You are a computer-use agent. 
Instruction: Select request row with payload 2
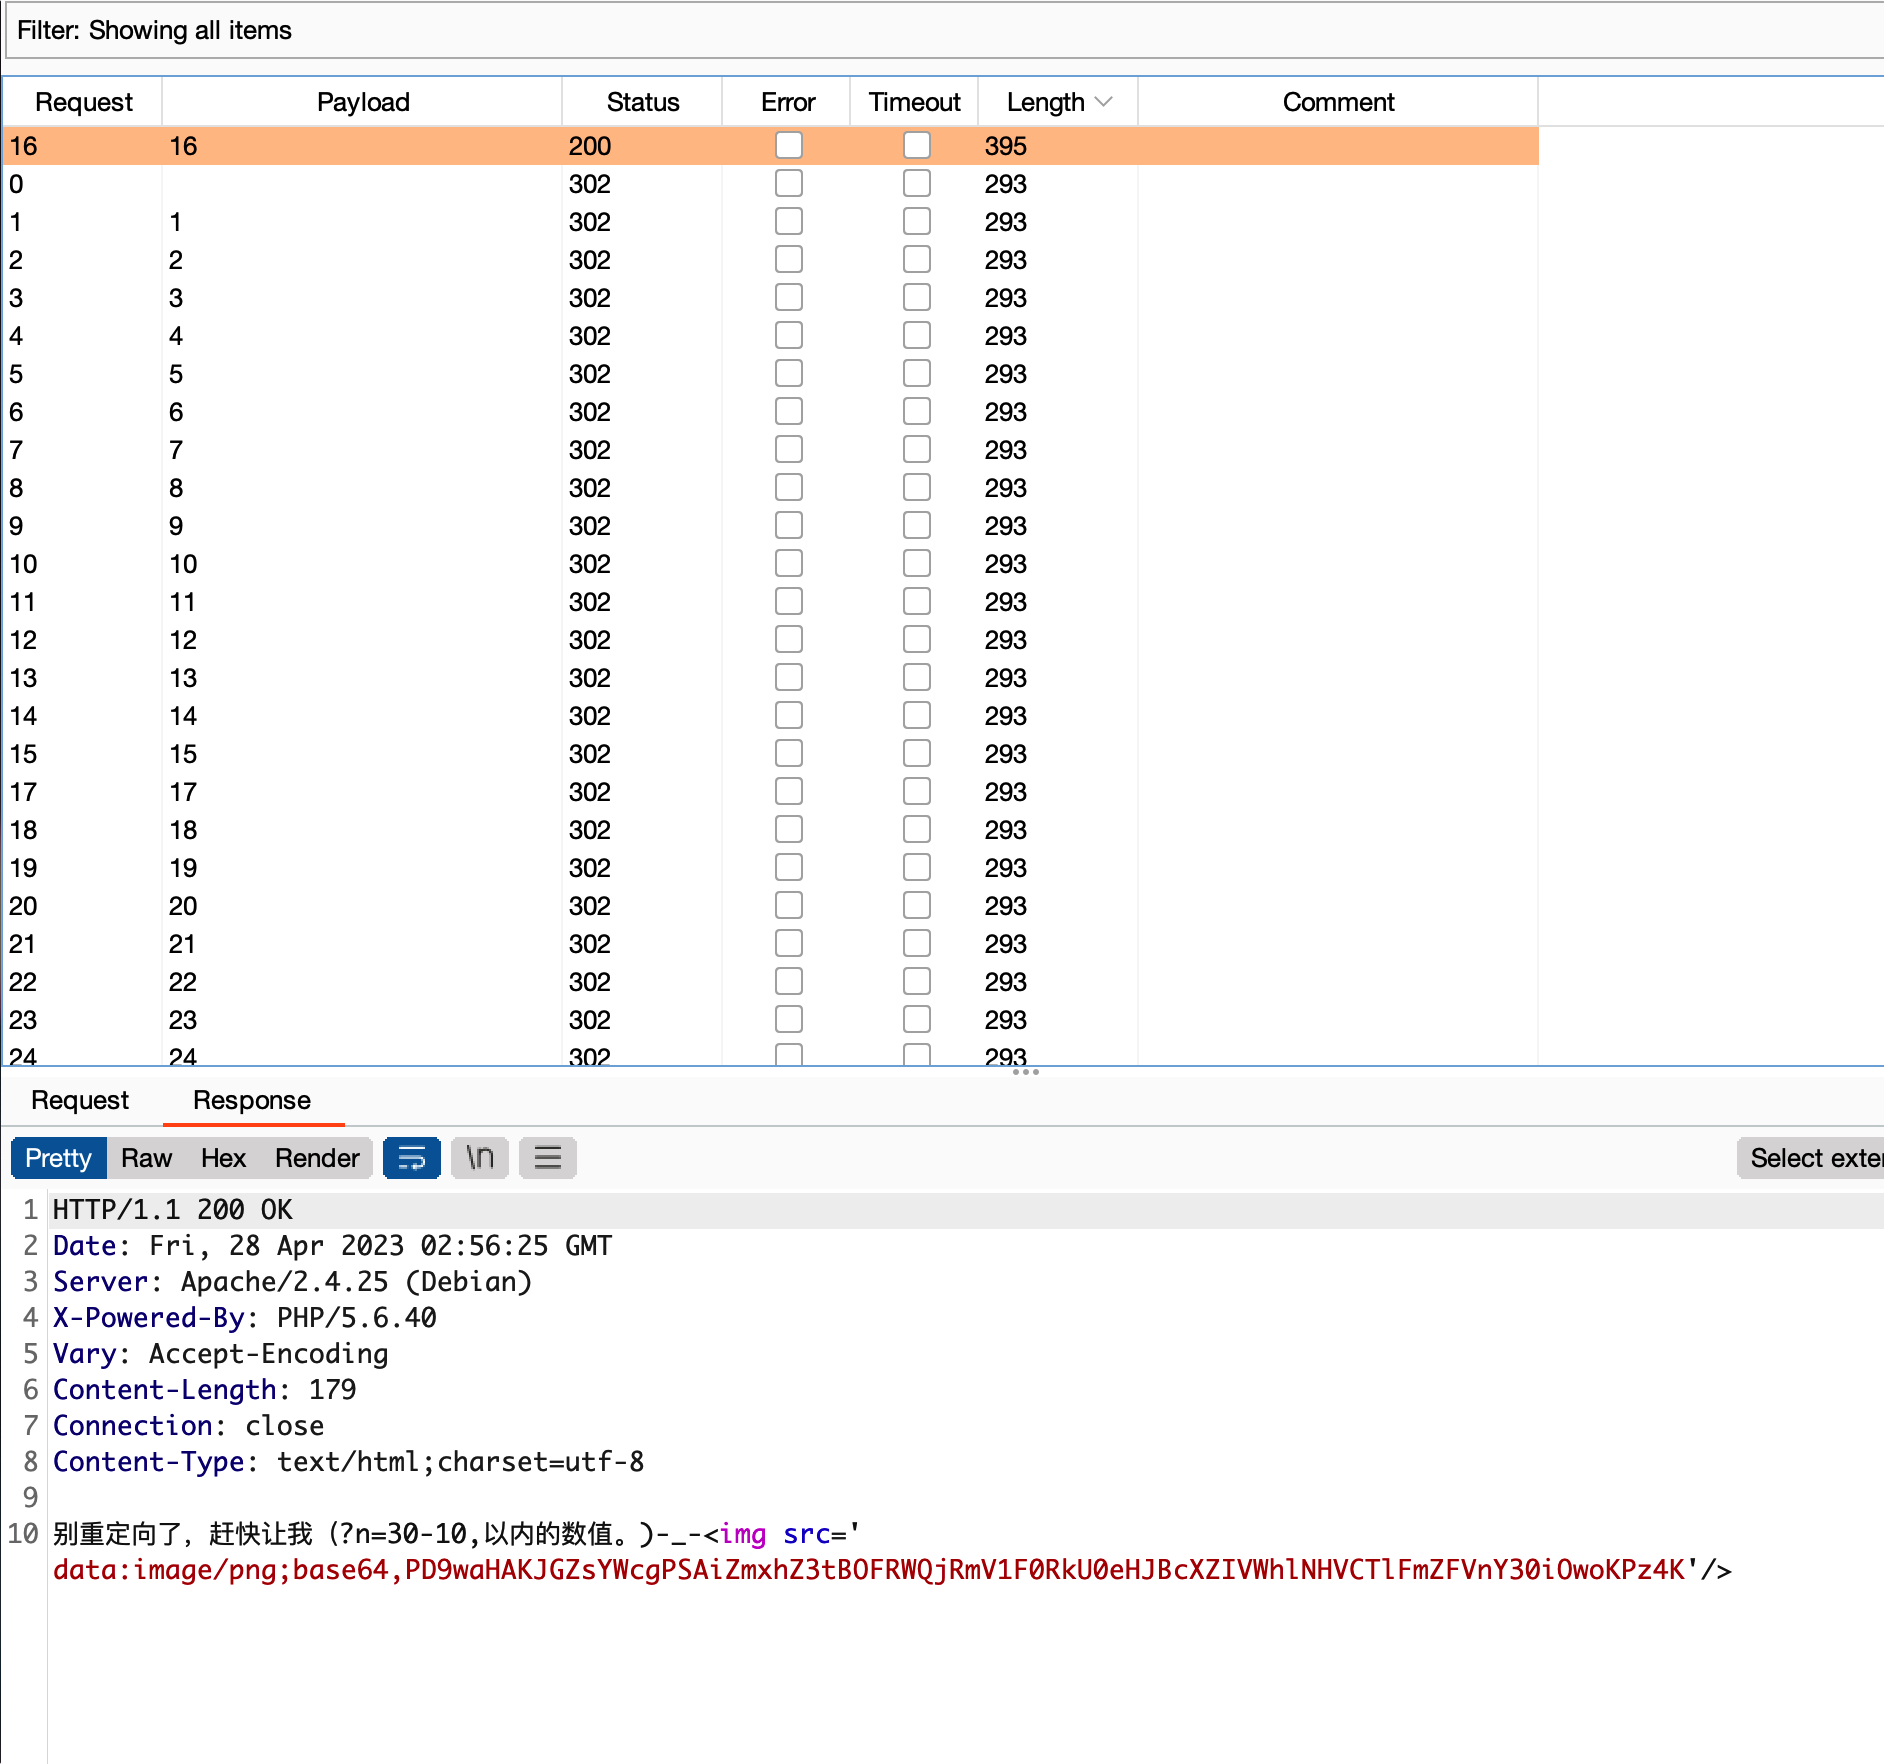pos(770,260)
